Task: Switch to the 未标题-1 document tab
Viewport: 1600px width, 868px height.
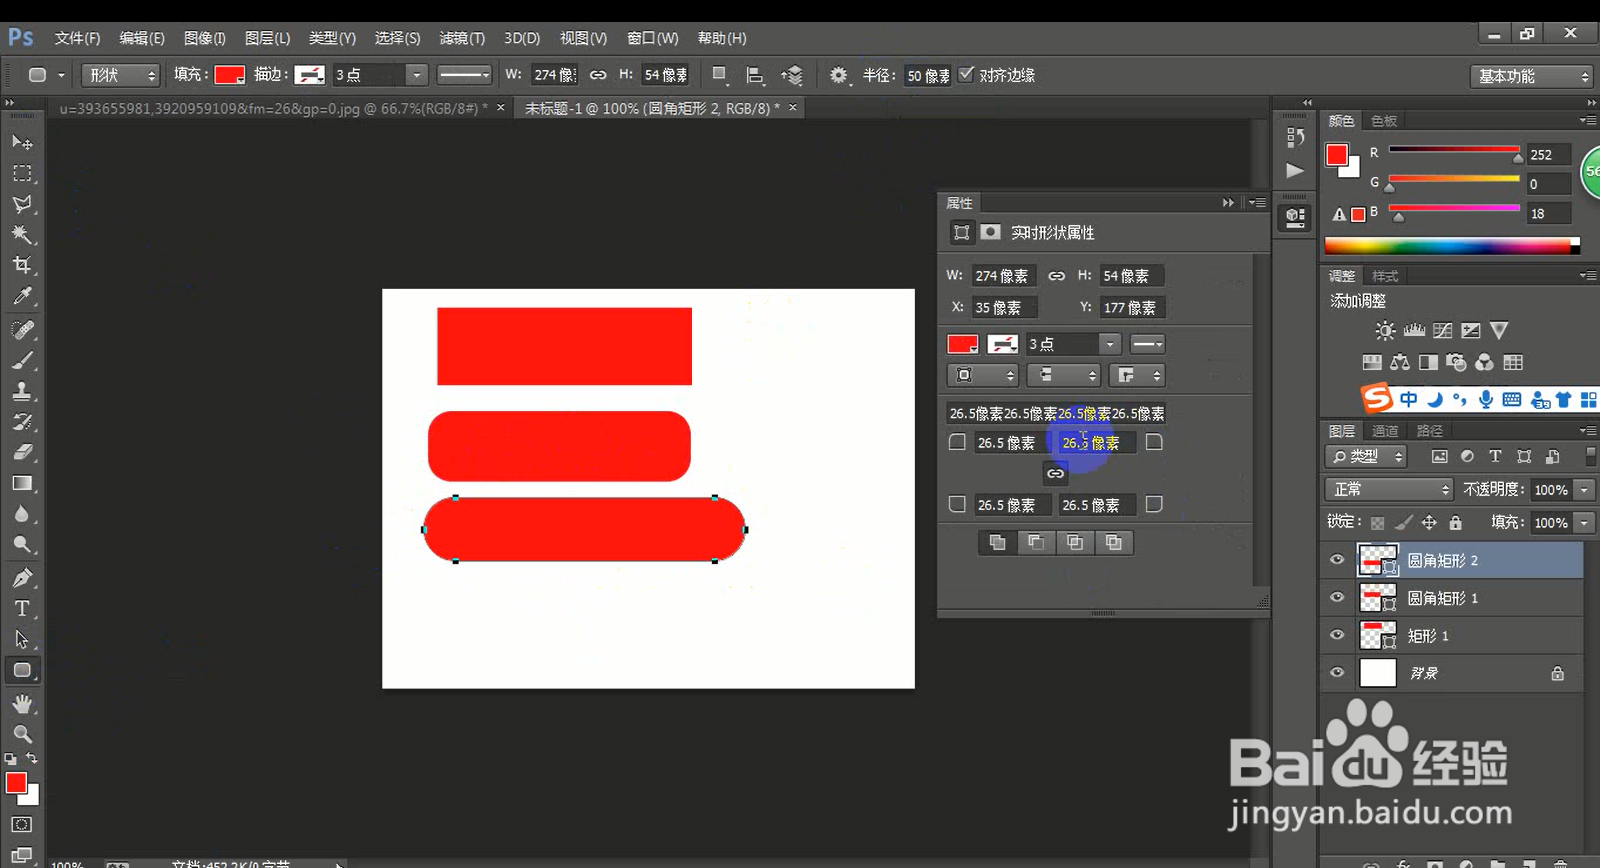Action: pyautogui.click(x=651, y=108)
